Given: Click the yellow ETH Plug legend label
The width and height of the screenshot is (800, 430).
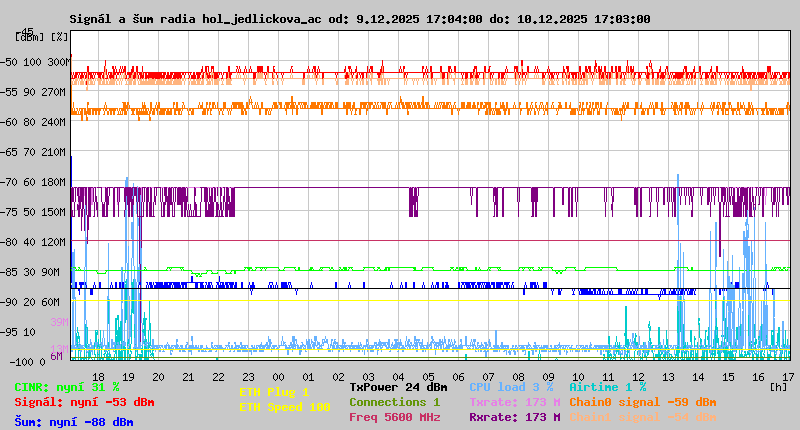Looking at the screenshot, I should tap(274, 393).
